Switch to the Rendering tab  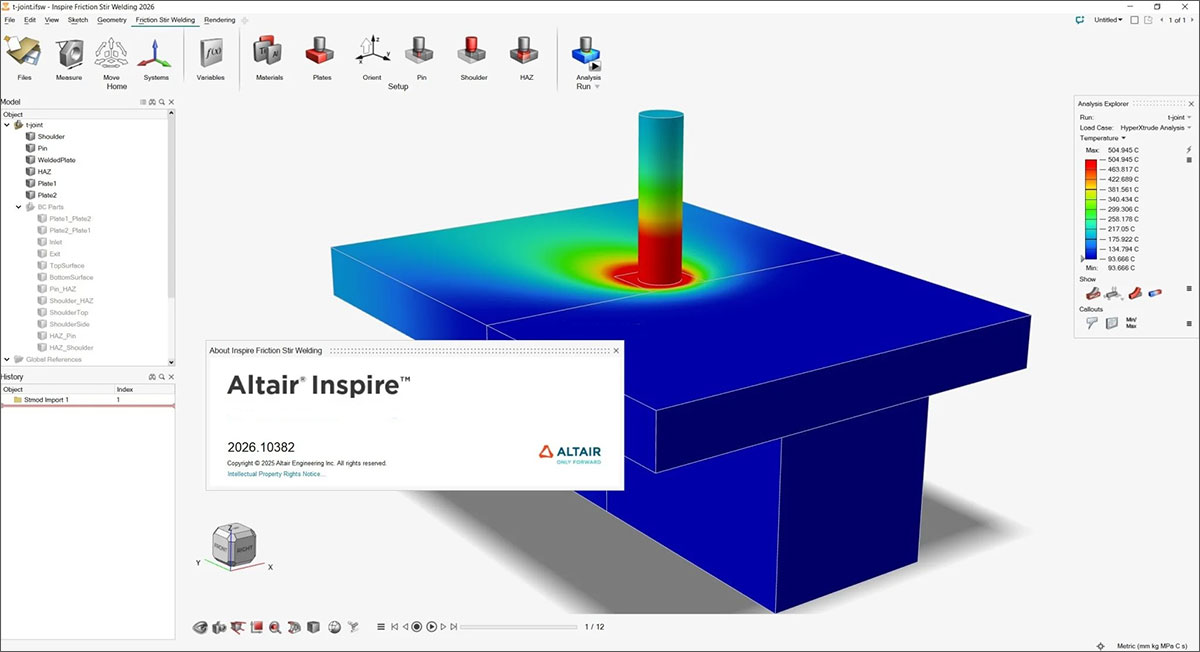pyautogui.click(x=220, y=19)
